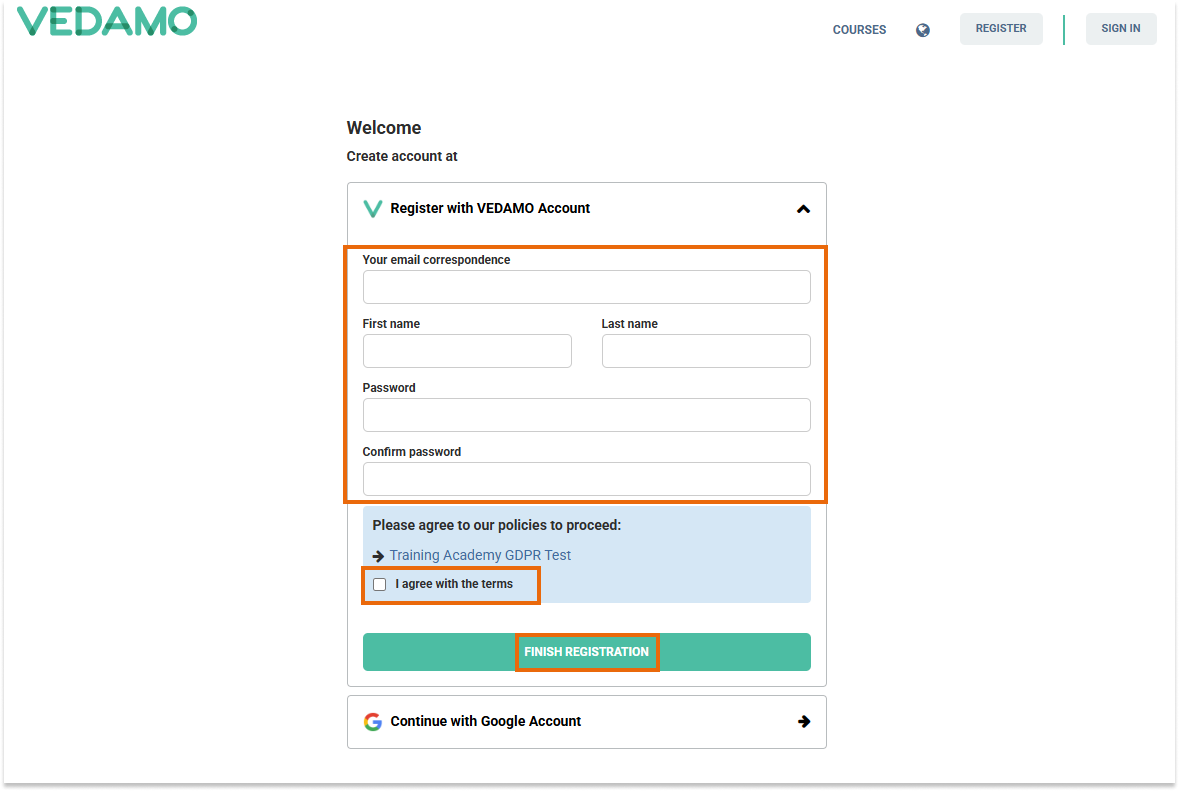Click the REGISTER button in the header
The height and width of the screenshot is (791, 1179).
[x=1000, y=28]
